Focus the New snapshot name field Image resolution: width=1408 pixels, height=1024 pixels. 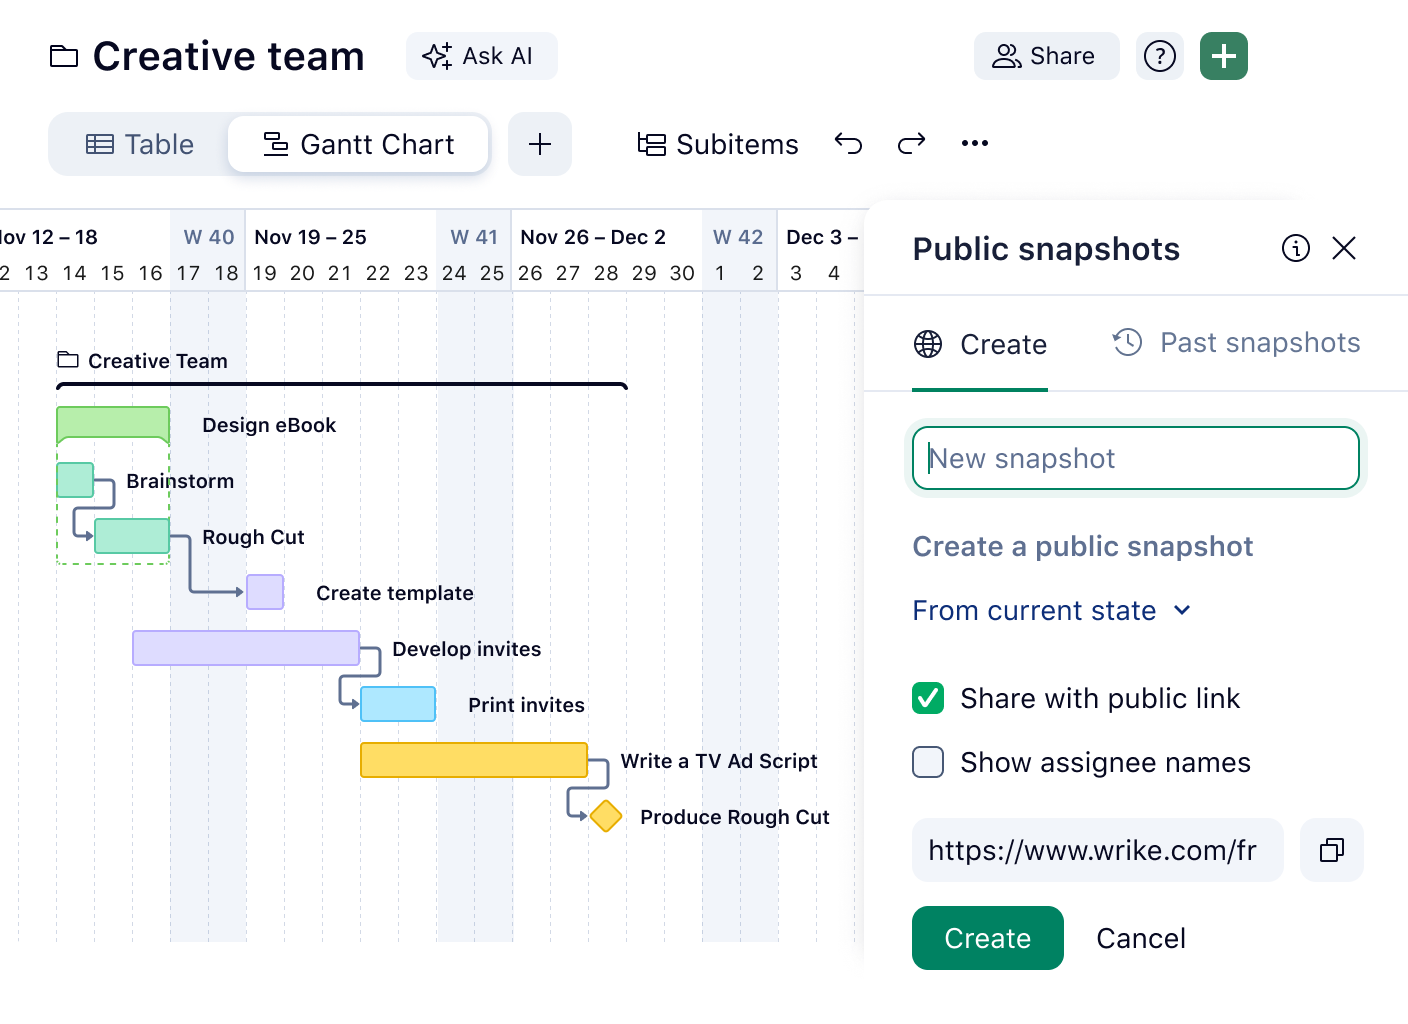pos(1136,458)
